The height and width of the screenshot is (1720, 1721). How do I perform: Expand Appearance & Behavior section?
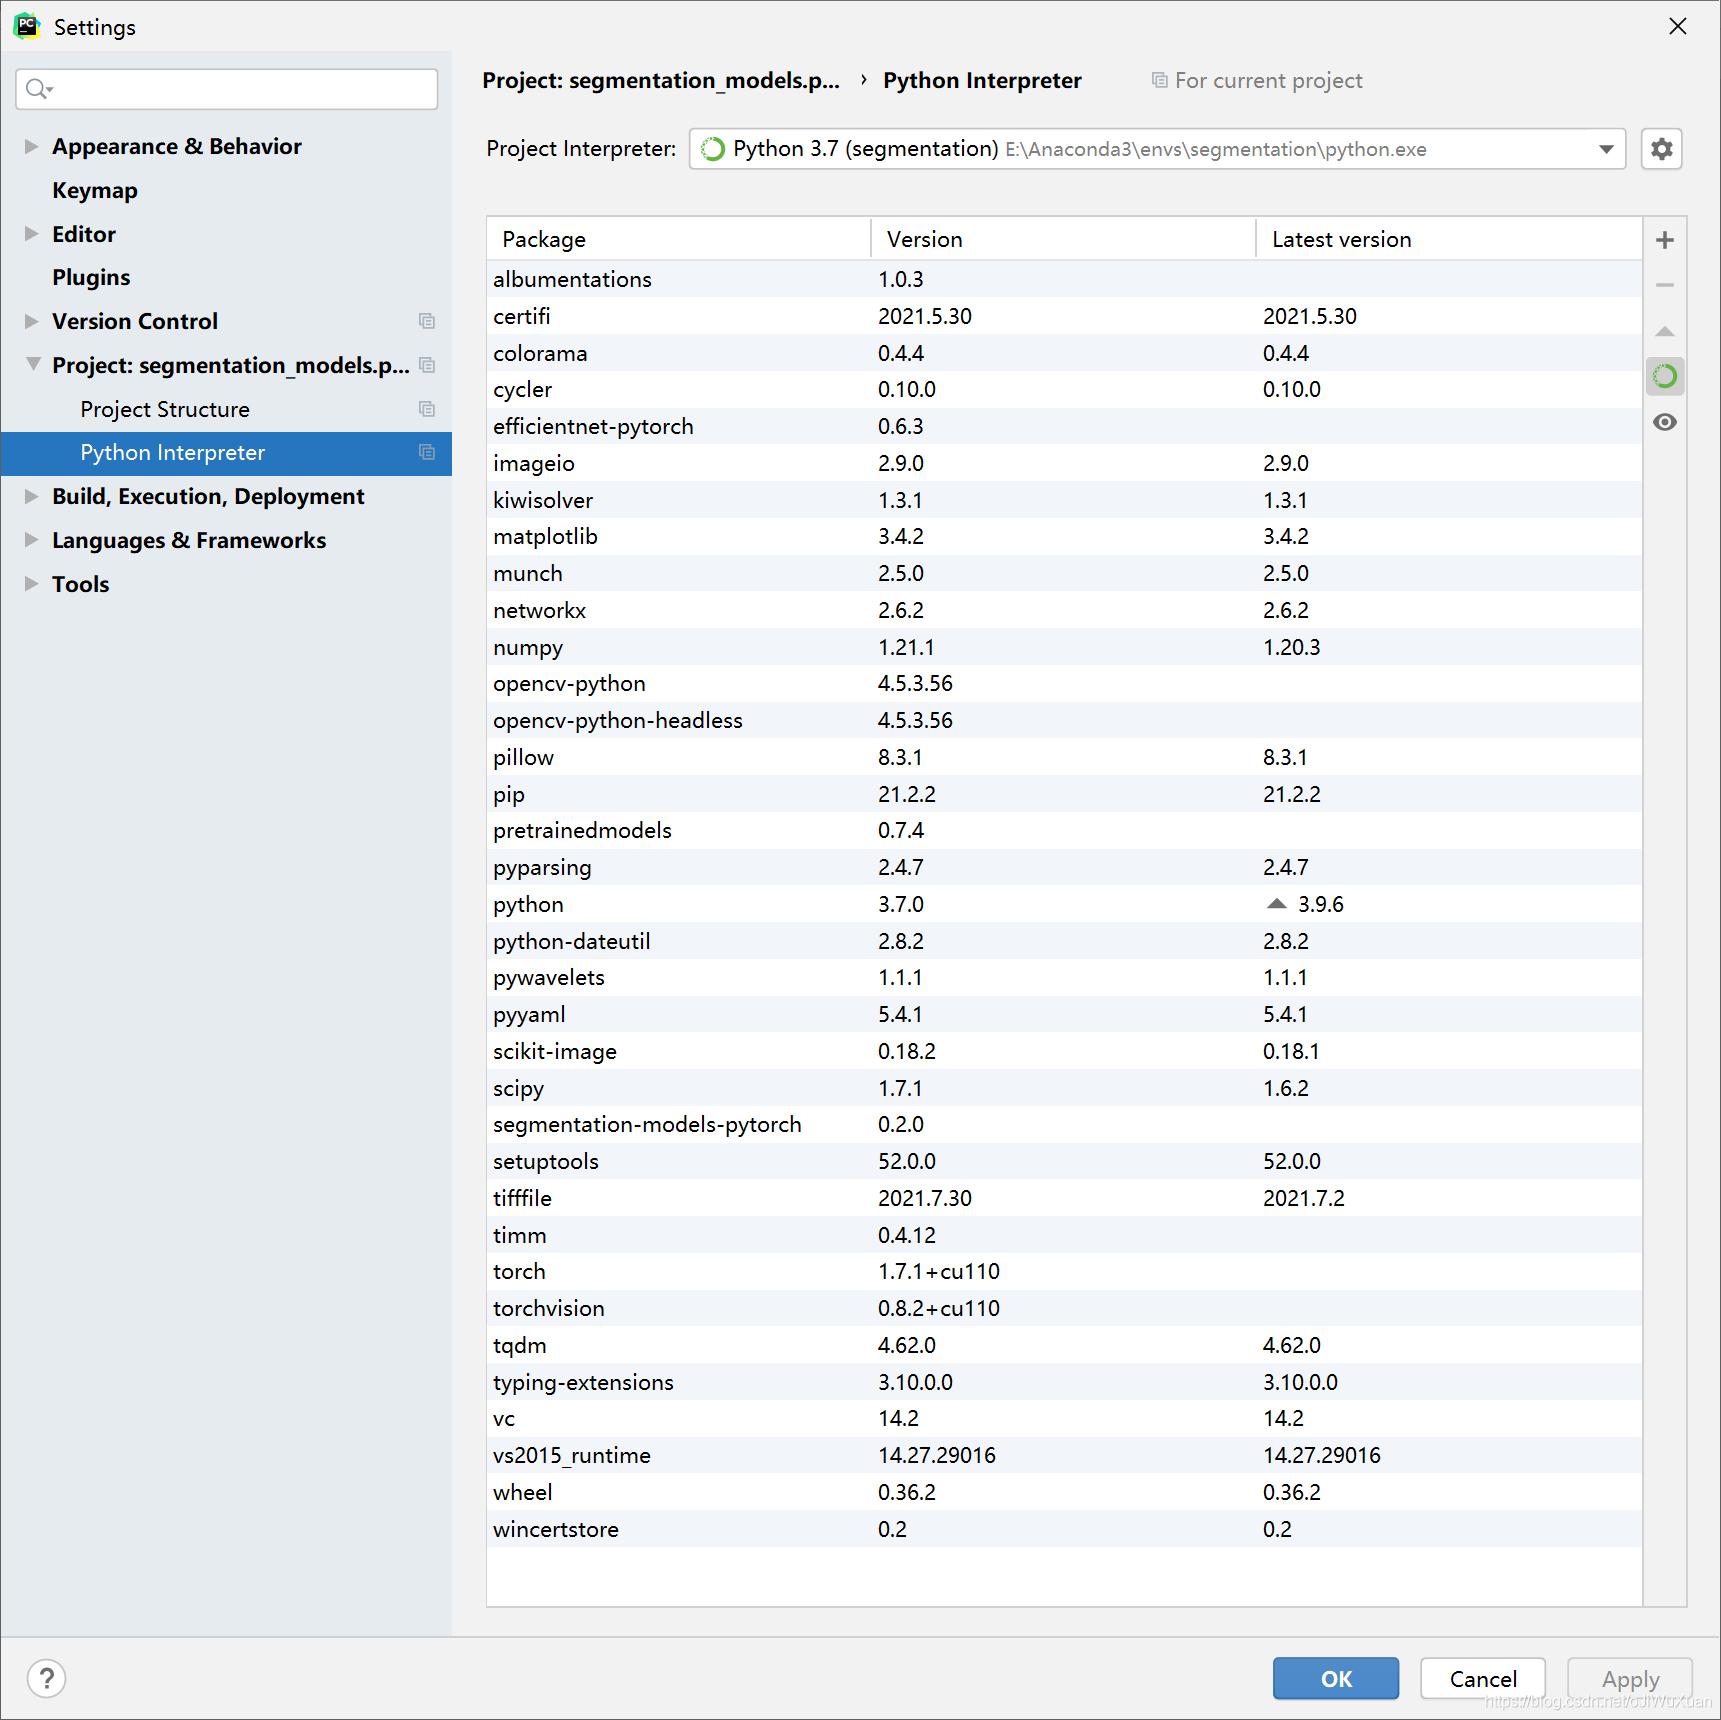tap(31, 146)
